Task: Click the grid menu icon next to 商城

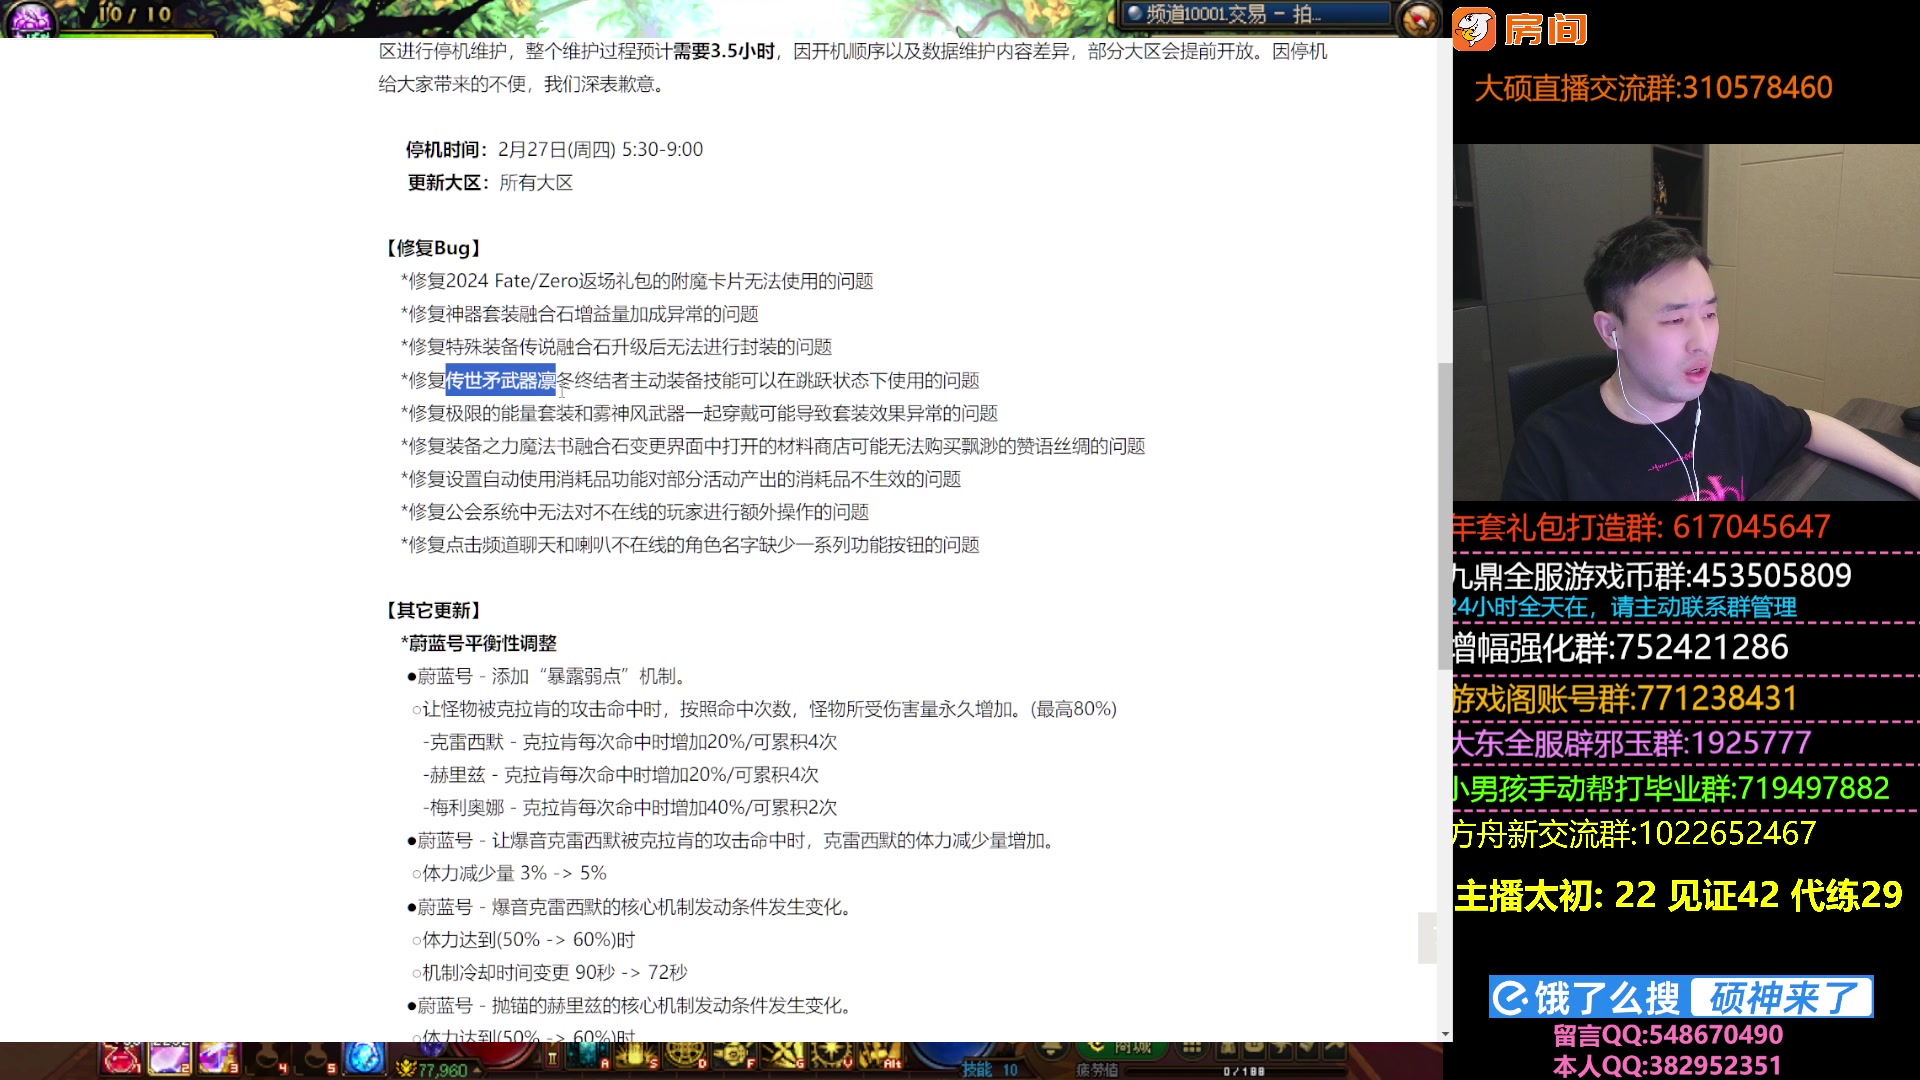Action: tap(1191, 1049)
